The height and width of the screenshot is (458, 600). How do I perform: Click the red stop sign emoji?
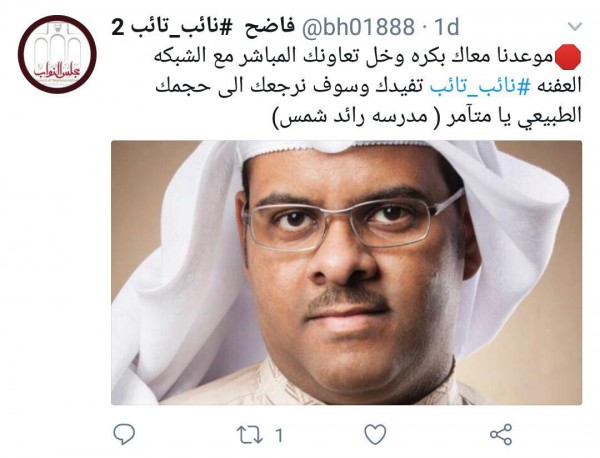coord(568,57)
